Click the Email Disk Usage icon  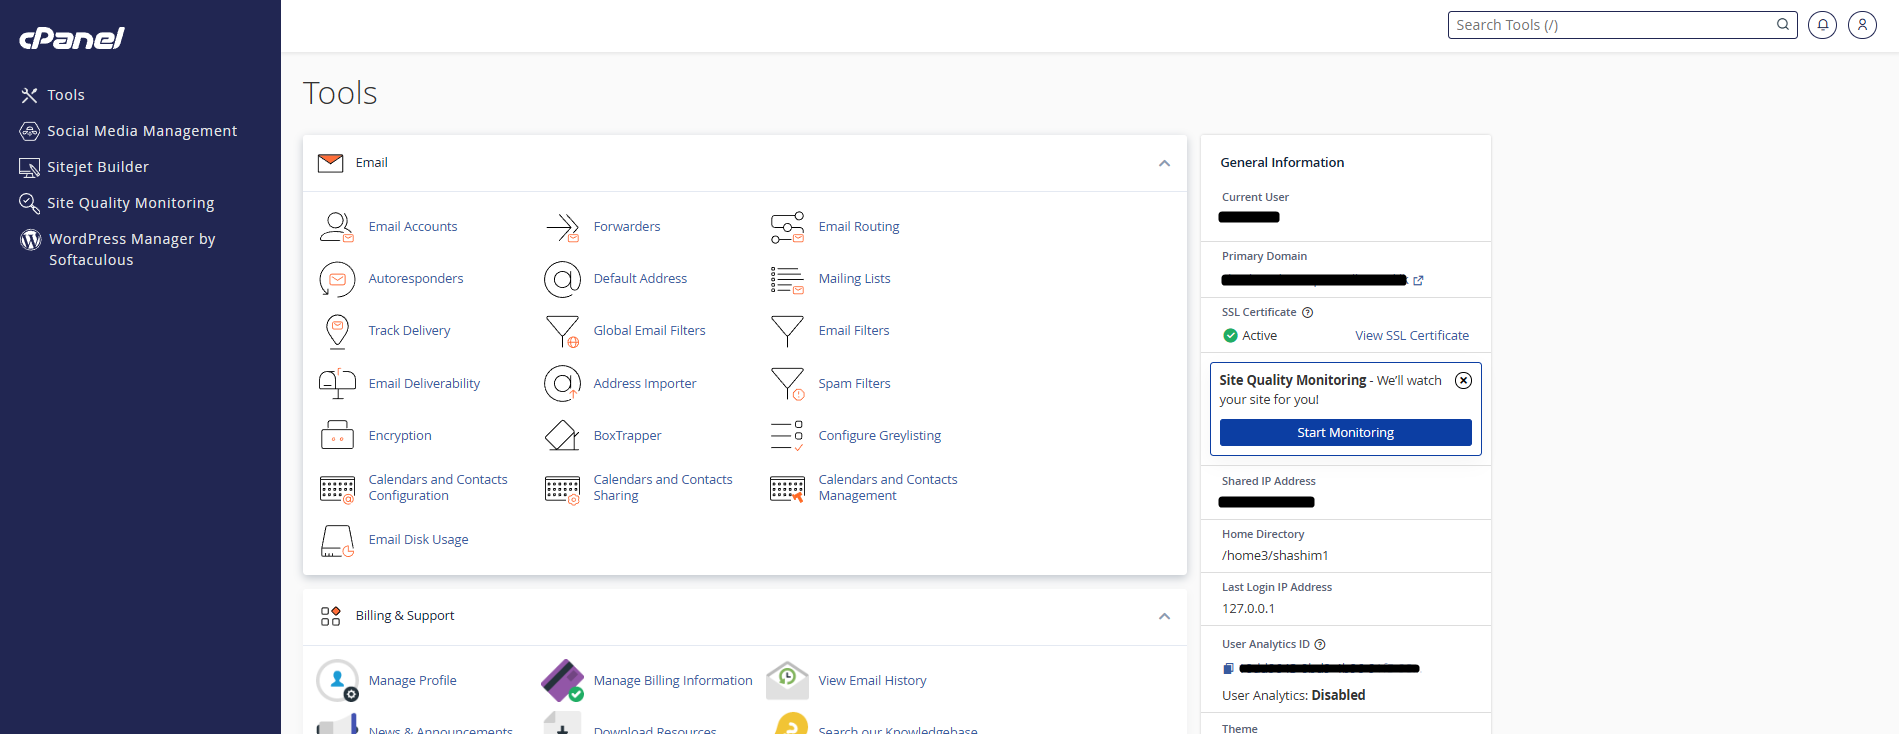(x=337, y=540)
